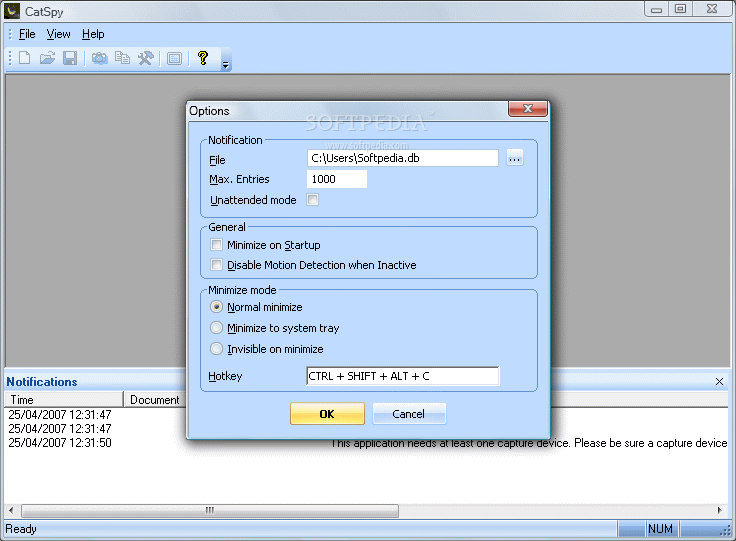The height and width of the screenshot is (541, 736).
Task: Click the Copy toolbar icon
Action: pyautogui.click(x=123, y=58)
